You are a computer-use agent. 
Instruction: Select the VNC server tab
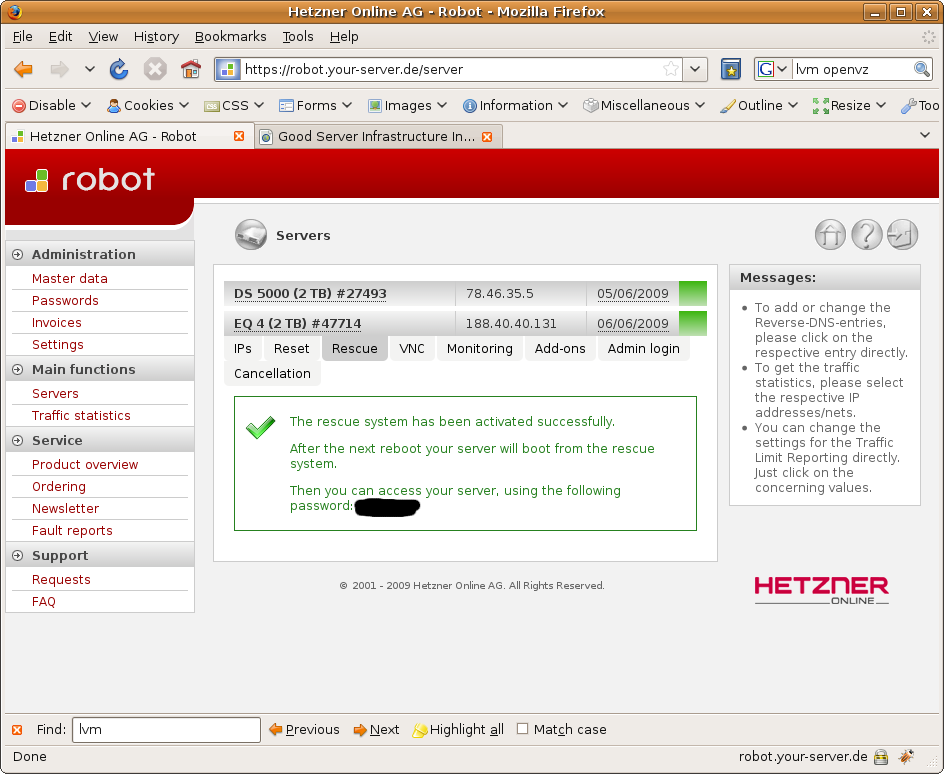tap(412, 348)
